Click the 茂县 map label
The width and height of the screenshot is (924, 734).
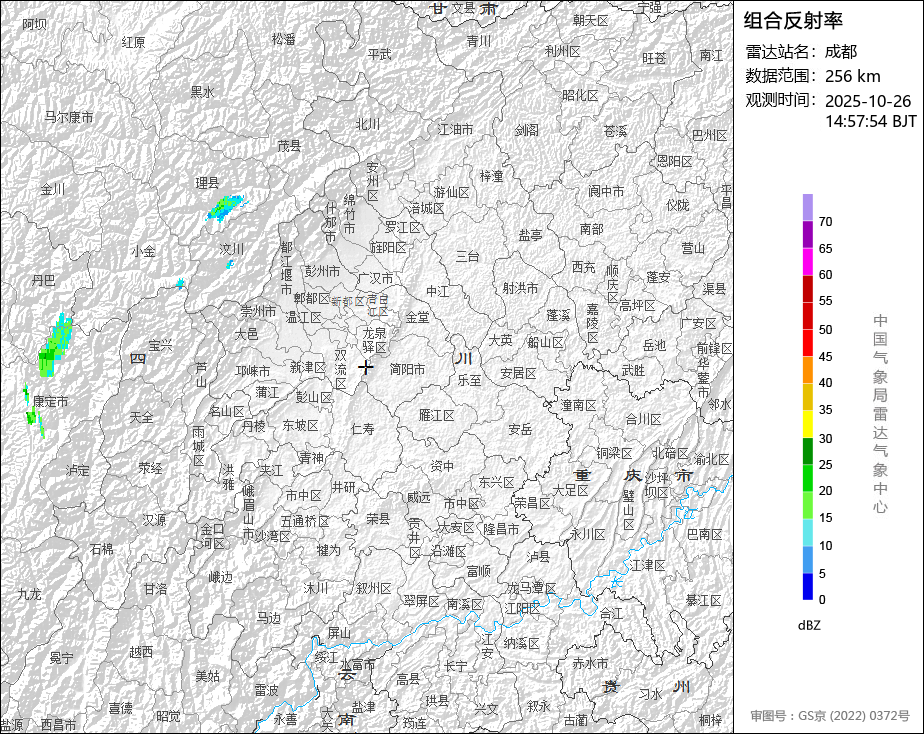coord(289,146)
